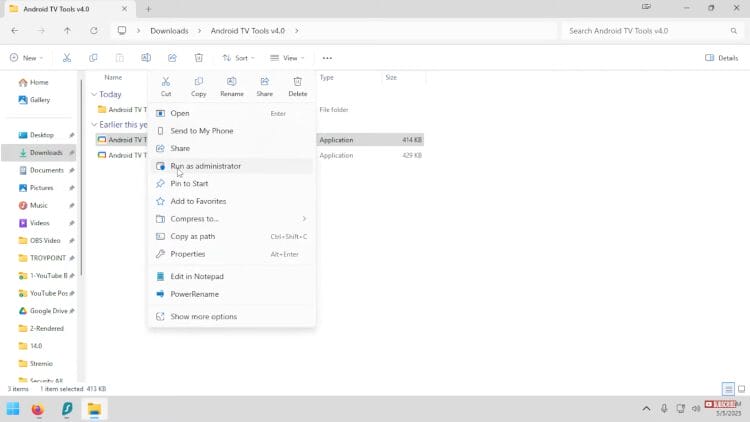Show hidden system tray icons
The image size is (750, 422).
coord(646,409)
